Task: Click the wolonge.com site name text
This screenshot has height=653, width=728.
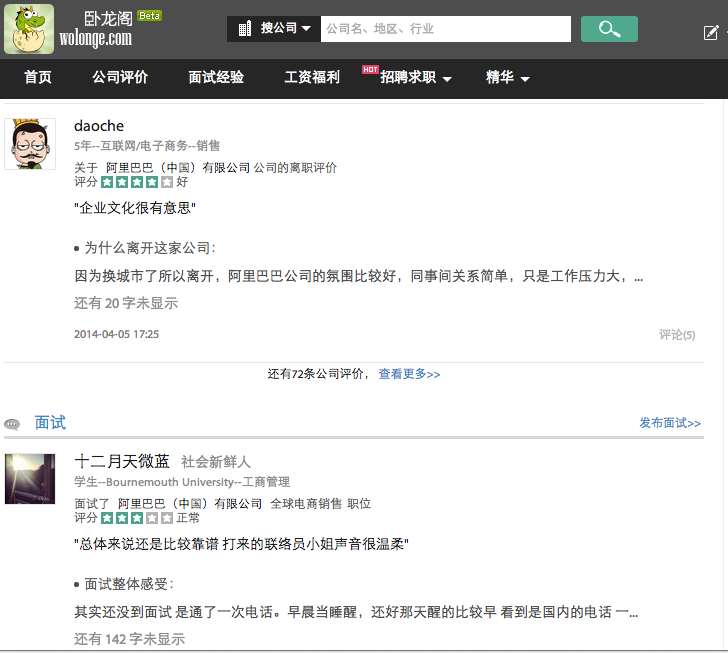Action: click(96, 39)
